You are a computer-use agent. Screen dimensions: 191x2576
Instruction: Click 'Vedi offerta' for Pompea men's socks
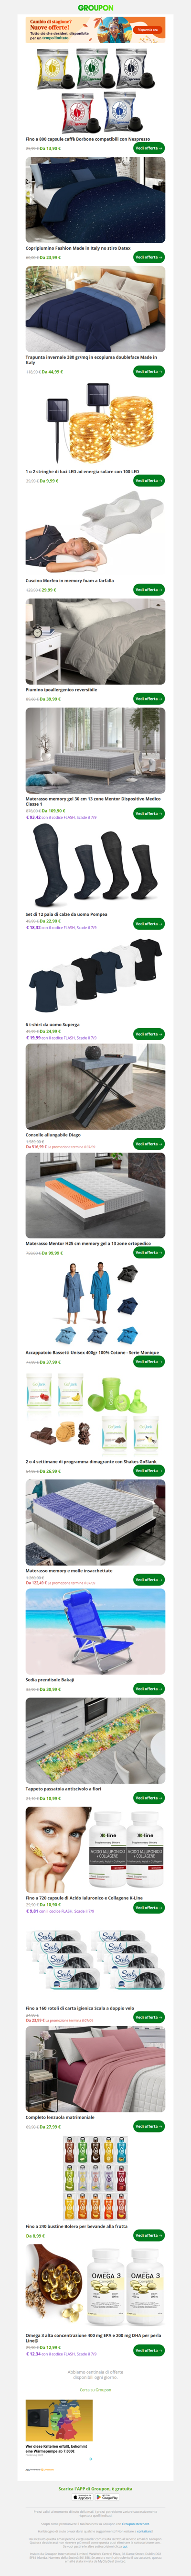tap(149, 923)
